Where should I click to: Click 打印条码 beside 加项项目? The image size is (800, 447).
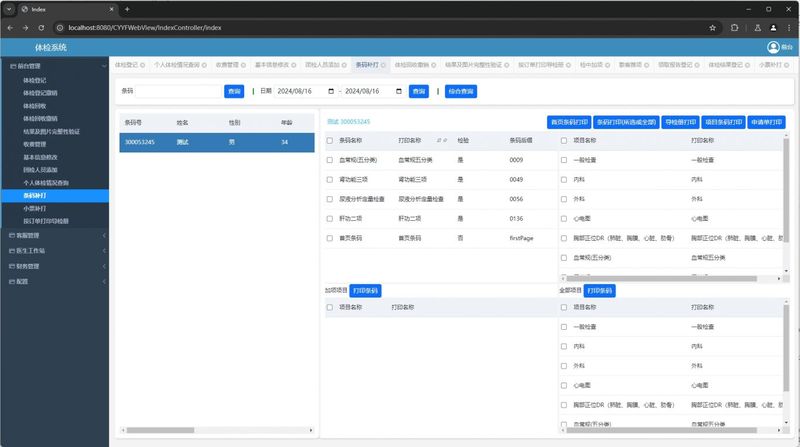pos(365,291)
